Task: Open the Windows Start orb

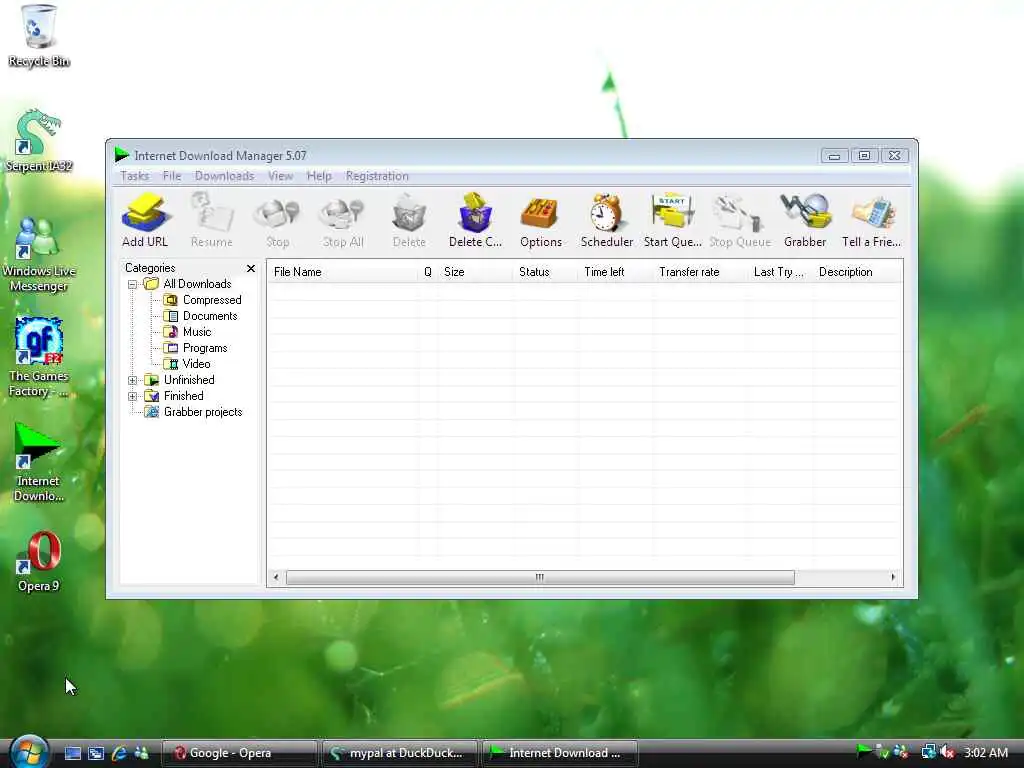Action: (29, 752)
